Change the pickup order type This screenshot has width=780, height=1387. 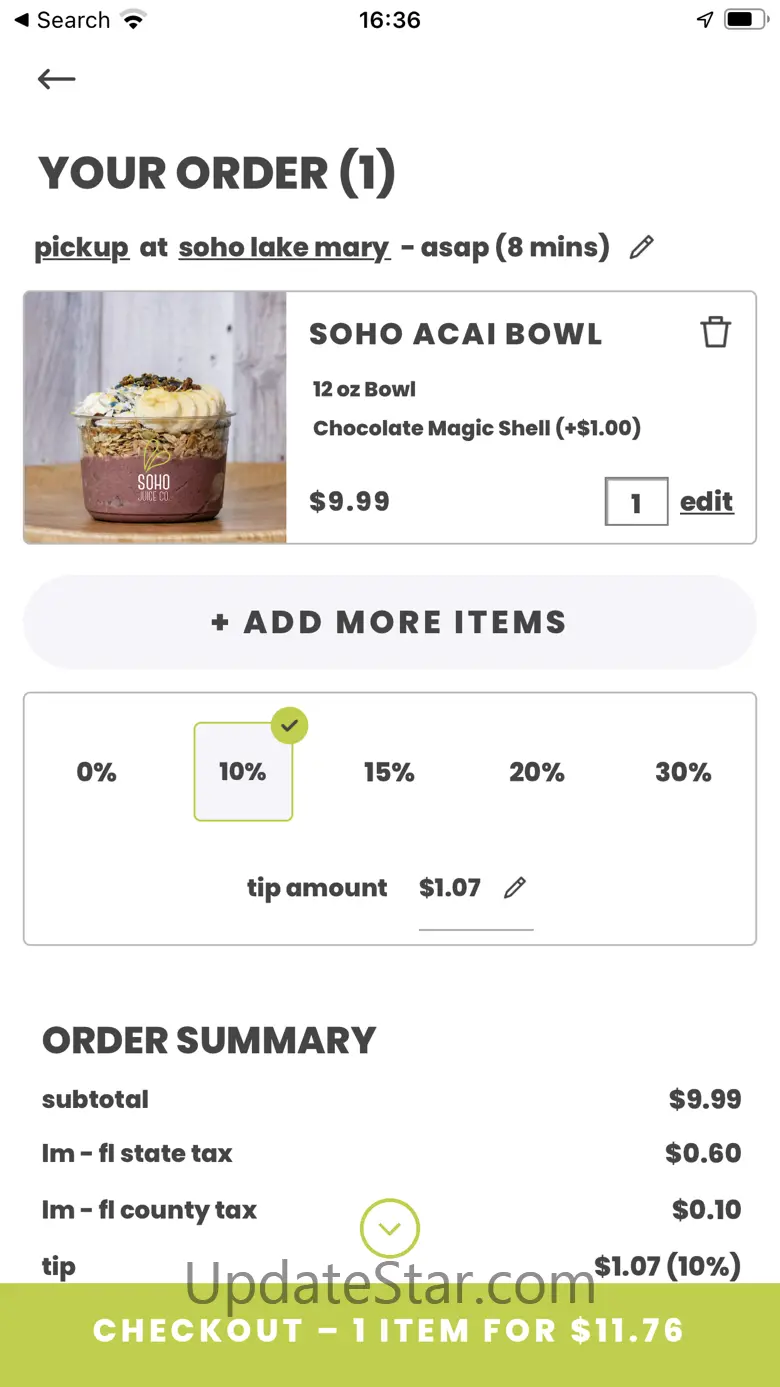[82, 248]
